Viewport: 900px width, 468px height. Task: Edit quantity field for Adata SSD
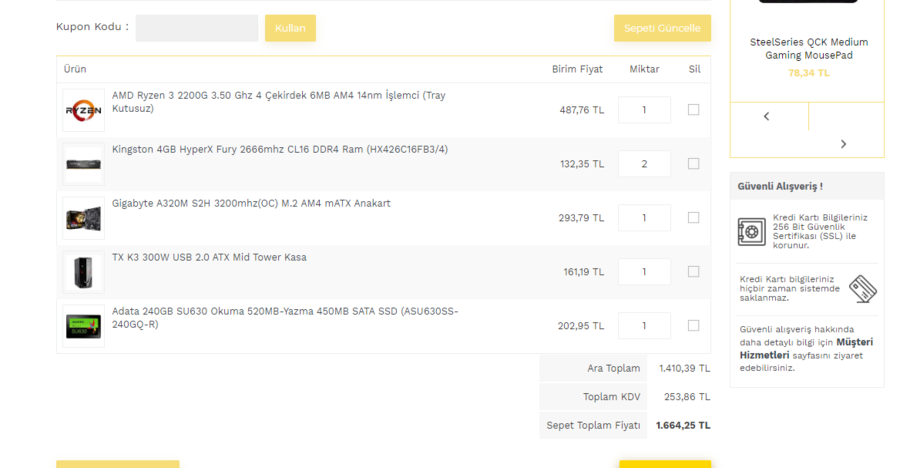tap(644, 326)
